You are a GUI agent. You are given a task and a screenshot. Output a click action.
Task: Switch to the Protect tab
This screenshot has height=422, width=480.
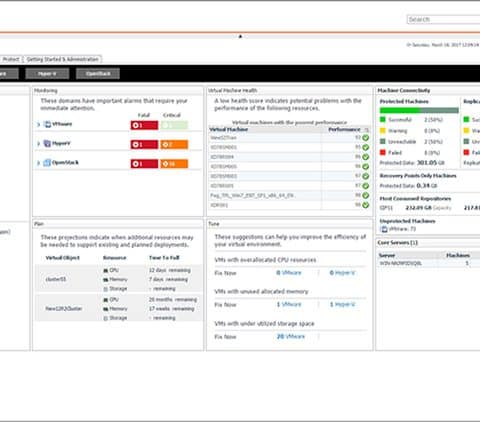click(11, 59)
